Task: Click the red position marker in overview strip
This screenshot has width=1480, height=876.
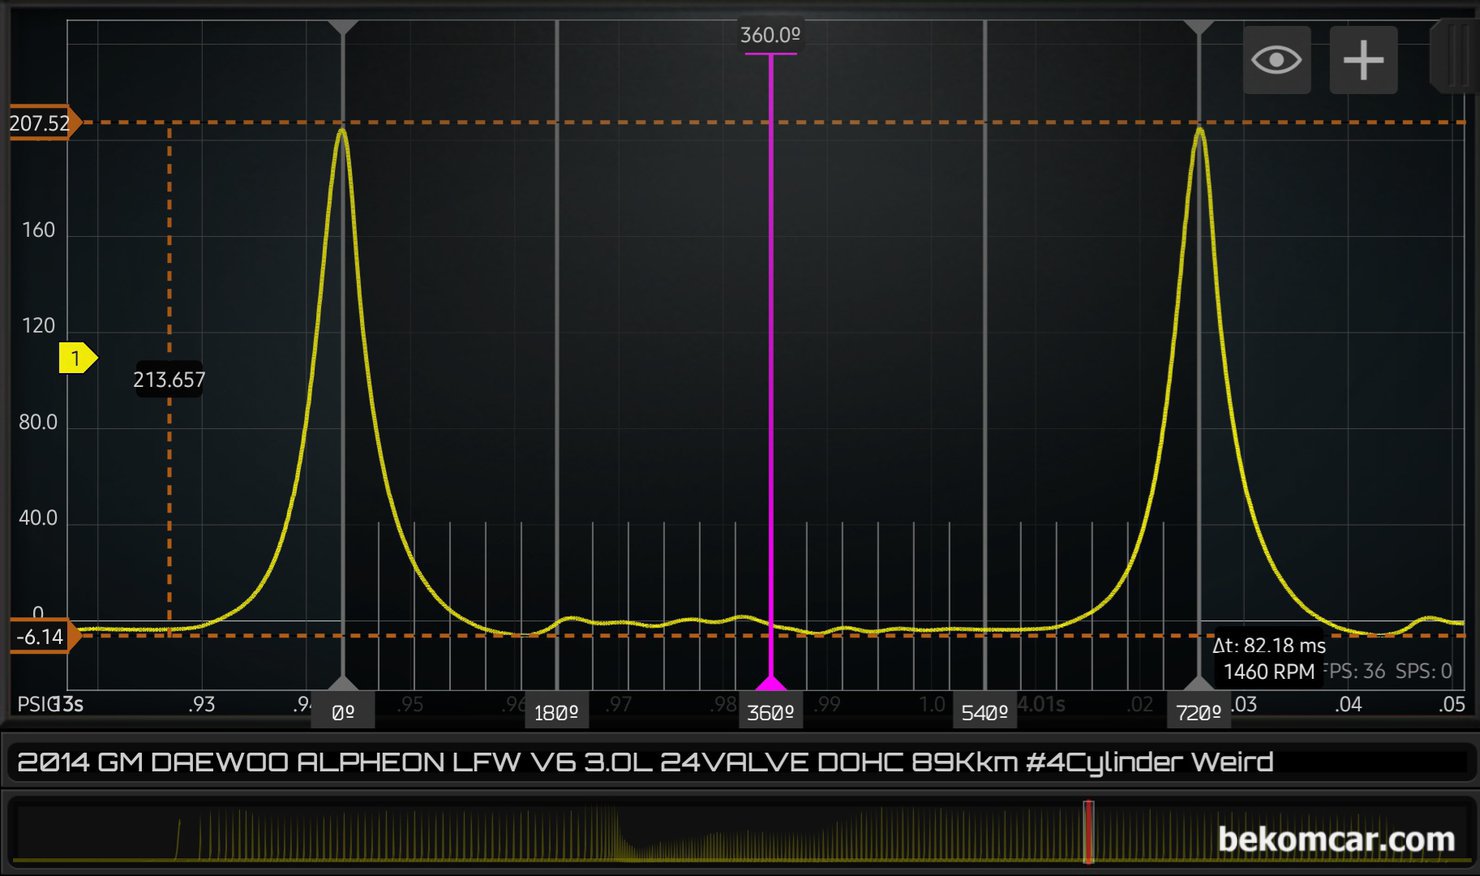Action: click(x=1088, y=831)
